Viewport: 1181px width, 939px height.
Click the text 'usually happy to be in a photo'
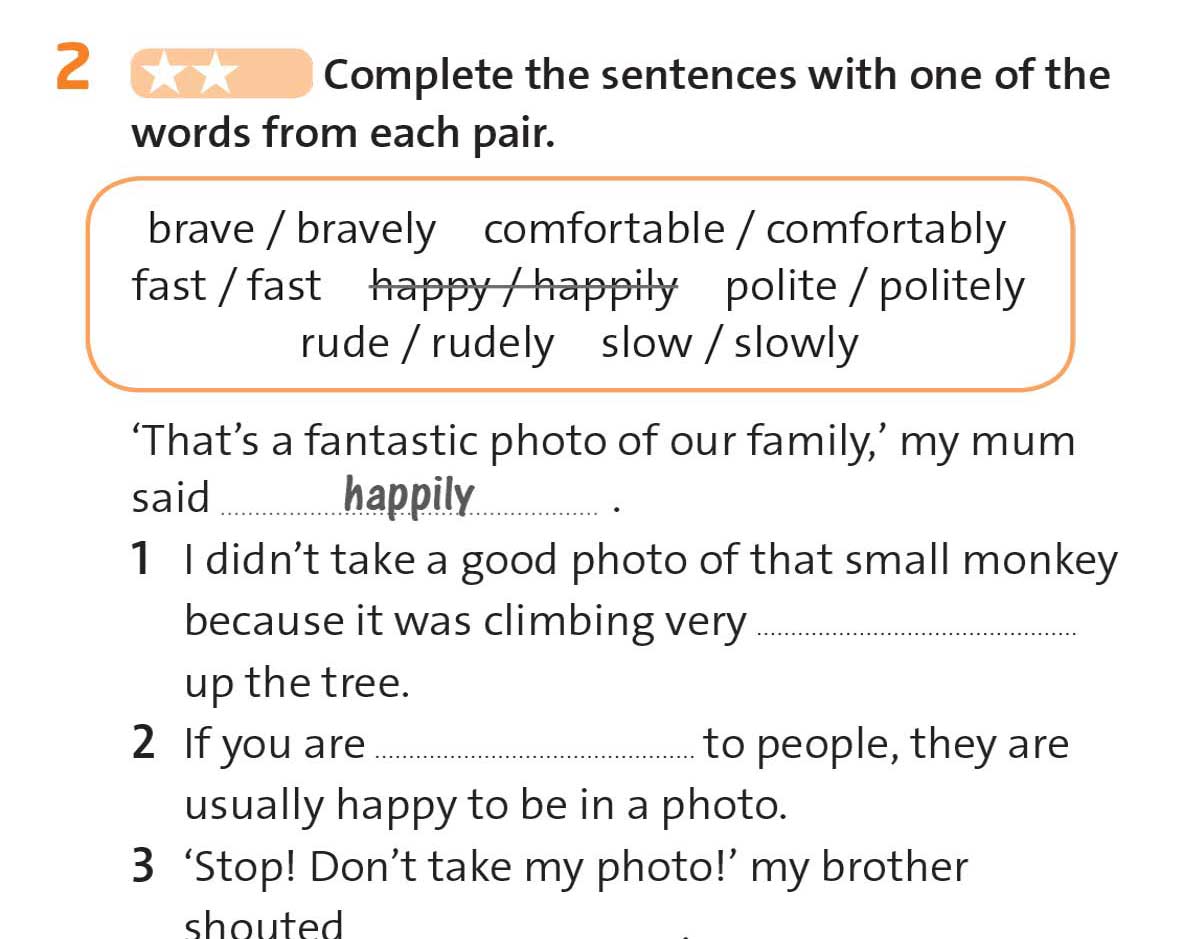coord(485,805)
